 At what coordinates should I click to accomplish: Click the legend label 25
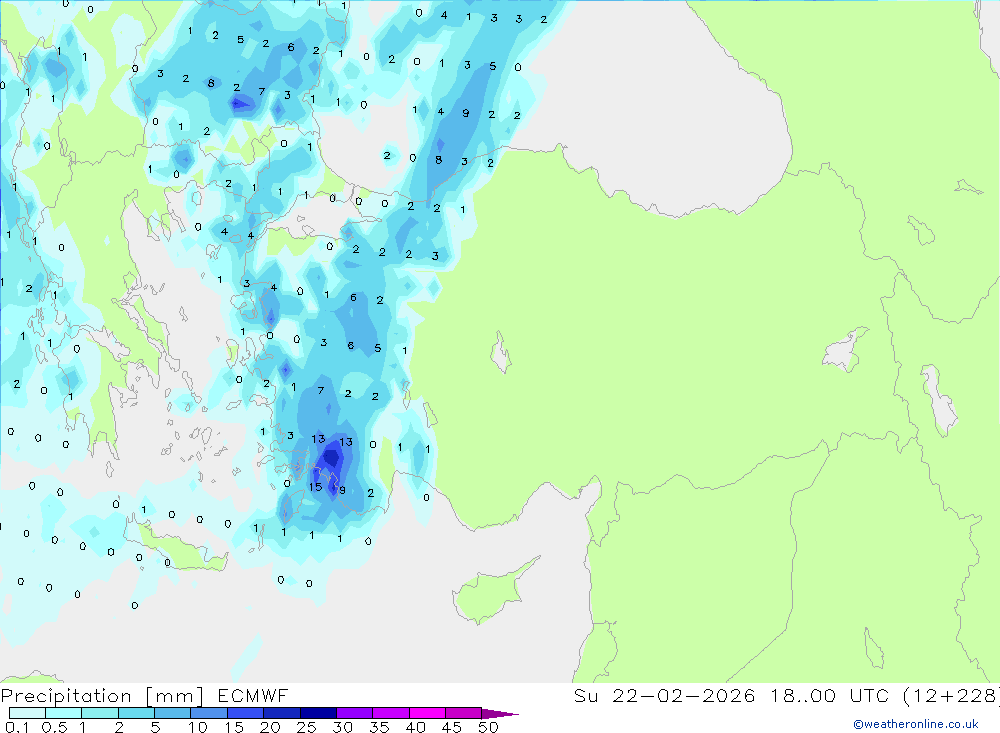point(307,727)
